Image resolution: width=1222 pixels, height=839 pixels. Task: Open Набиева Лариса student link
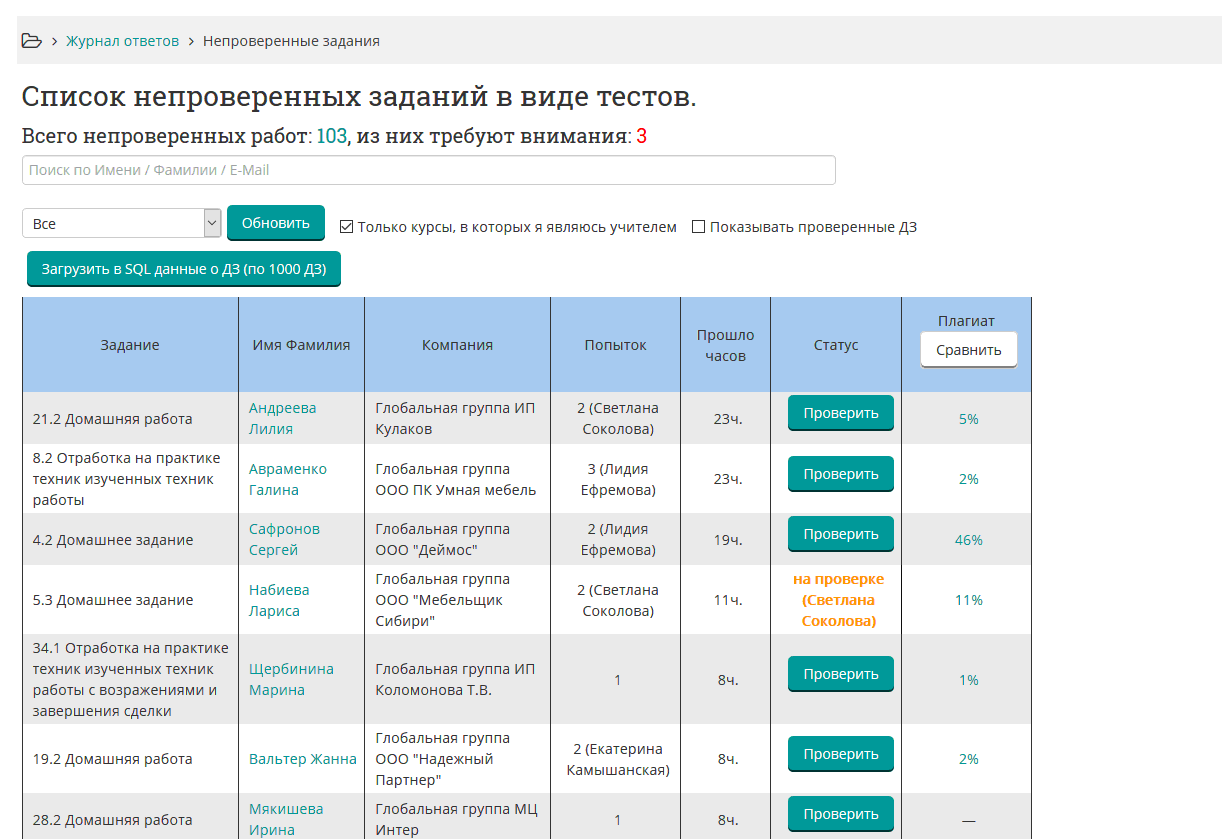tap(279, 600)
